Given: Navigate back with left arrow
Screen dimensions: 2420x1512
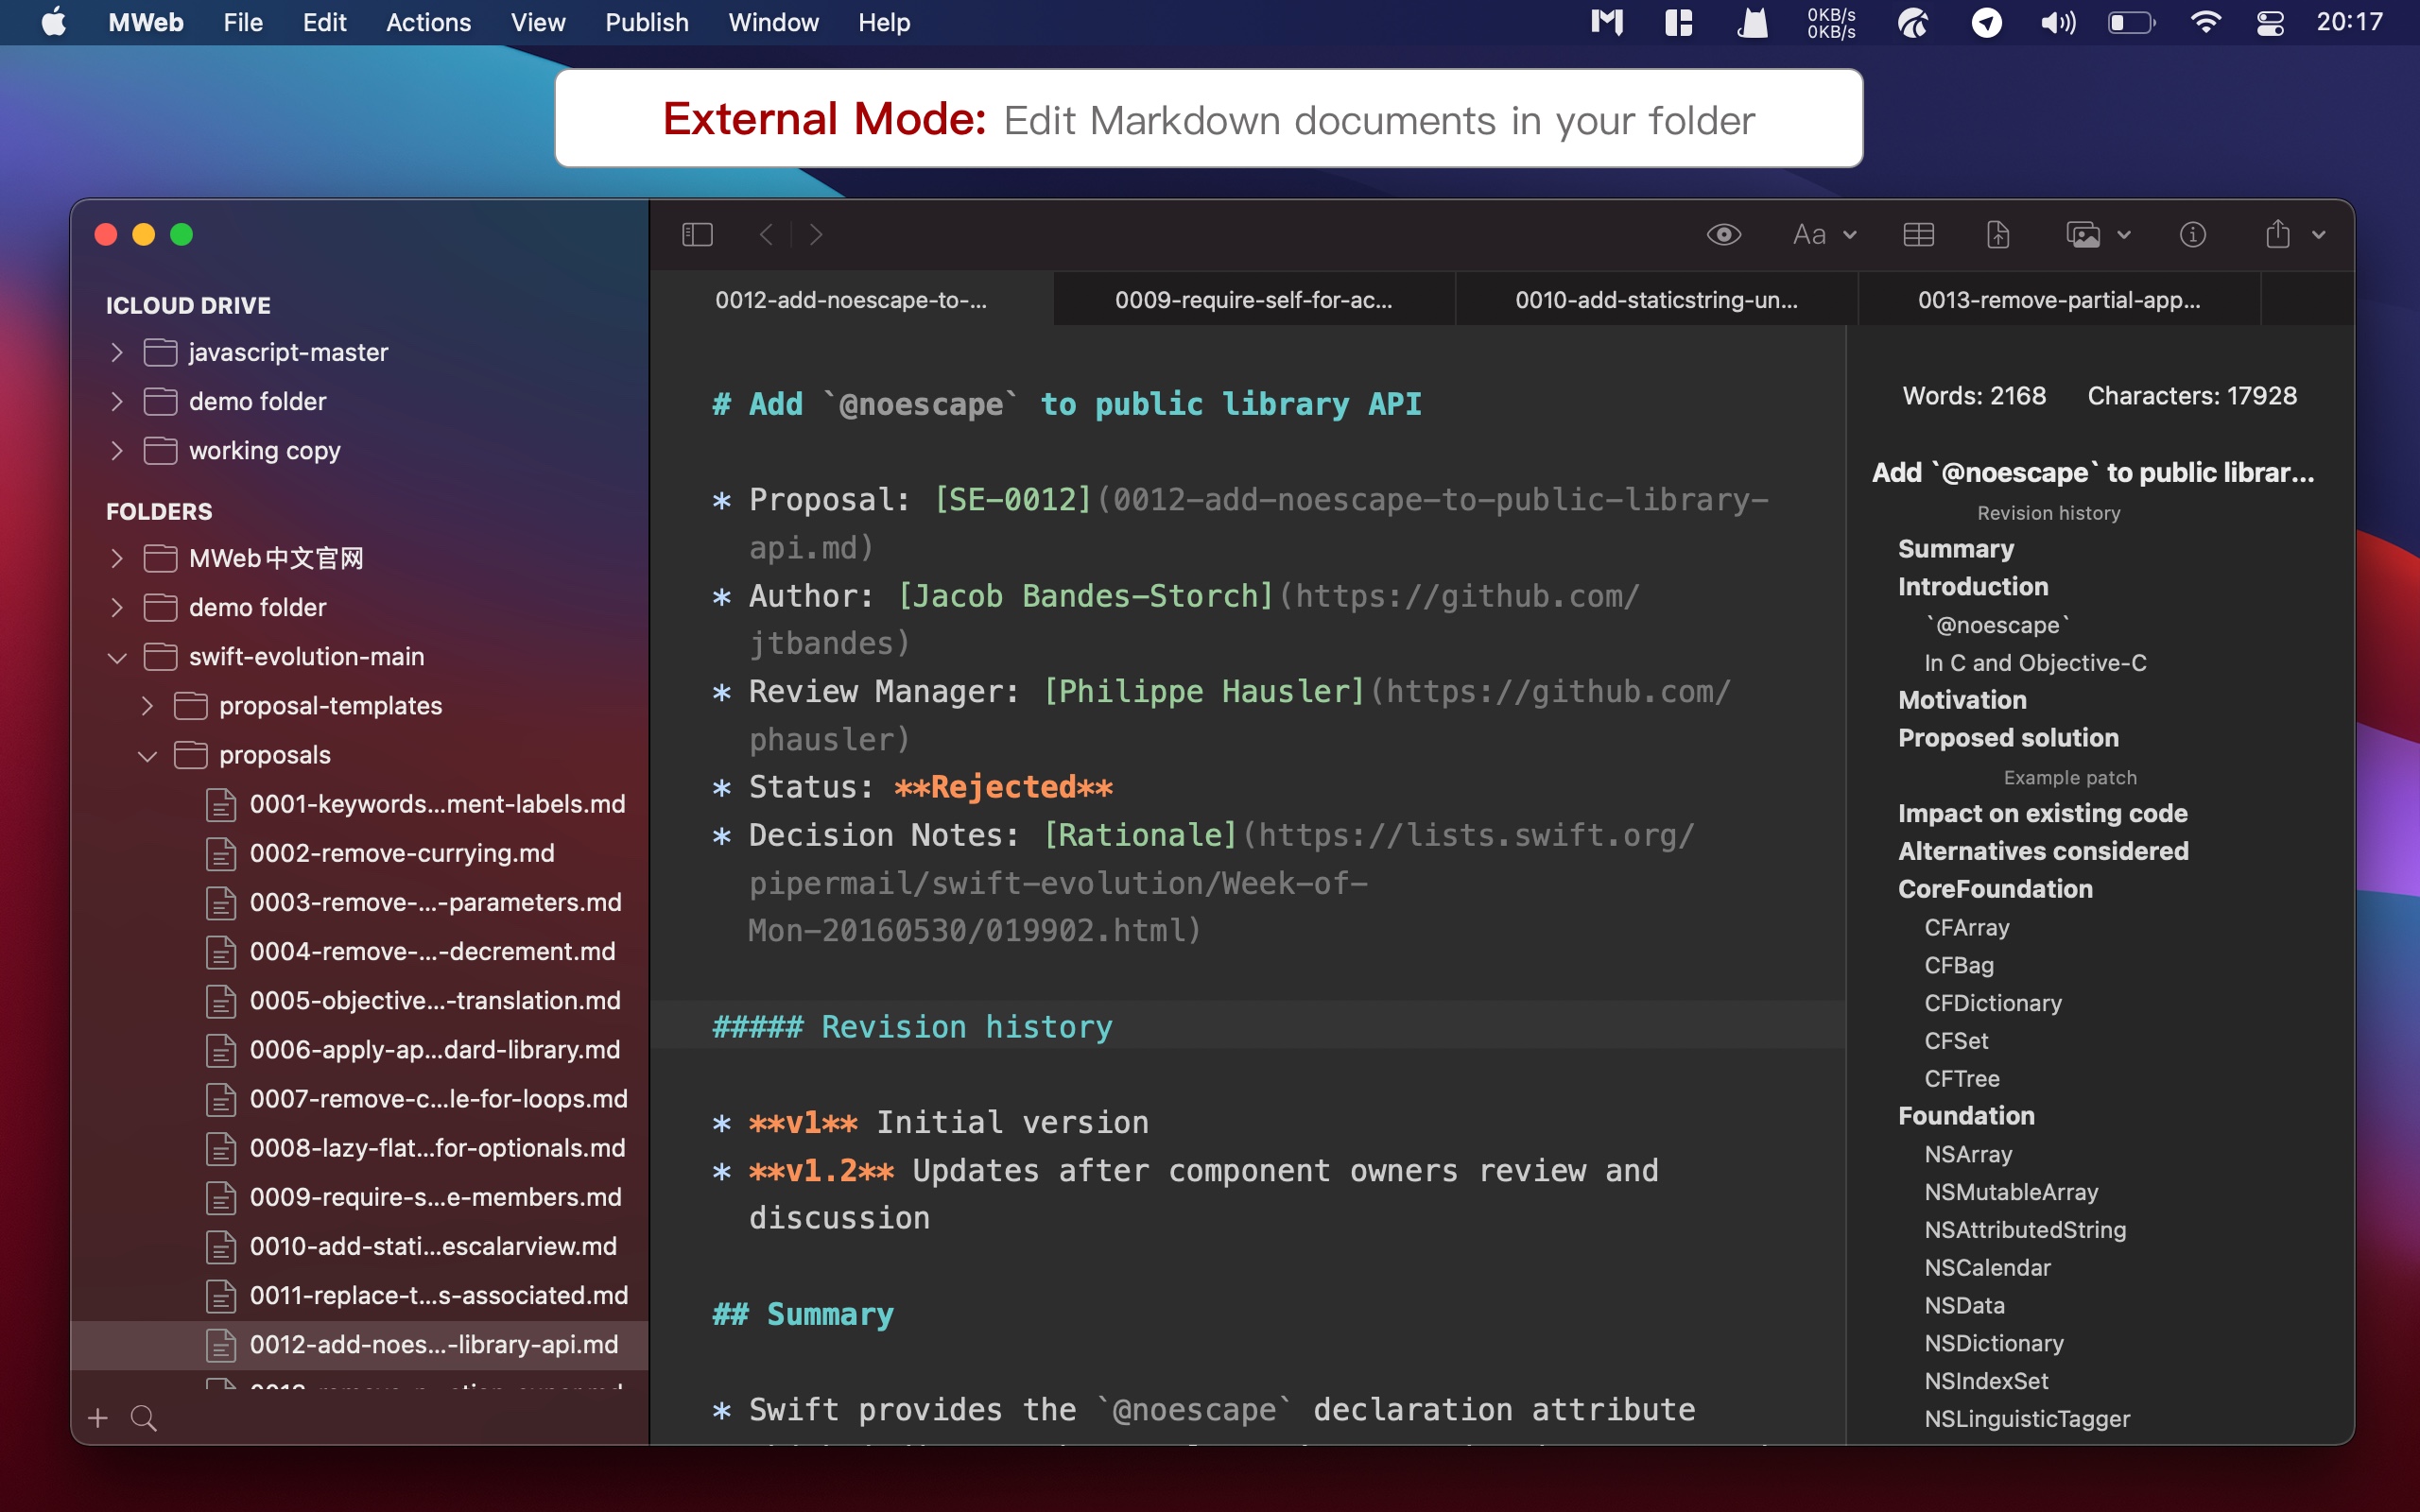Looking at the screenshot, I should click(x=766, y=234).
